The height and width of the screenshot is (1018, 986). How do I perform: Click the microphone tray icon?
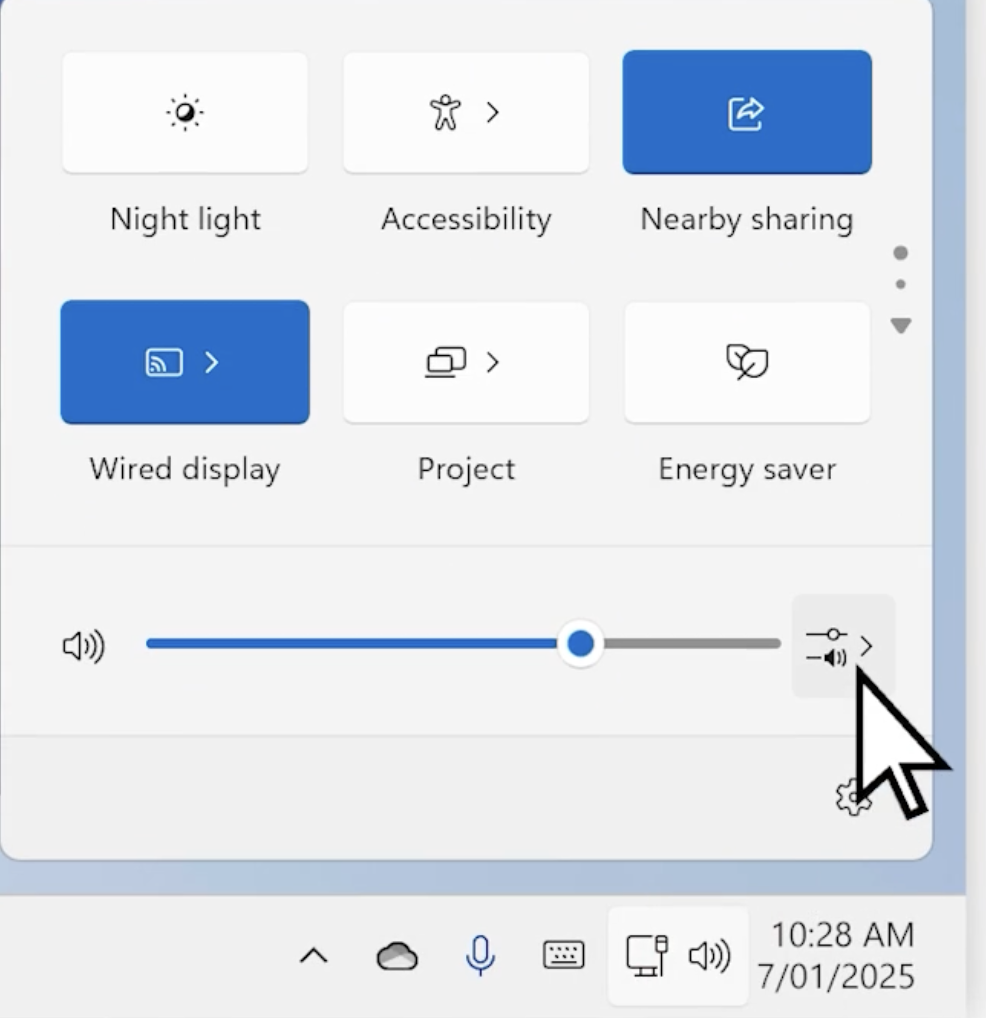(480, 956)
